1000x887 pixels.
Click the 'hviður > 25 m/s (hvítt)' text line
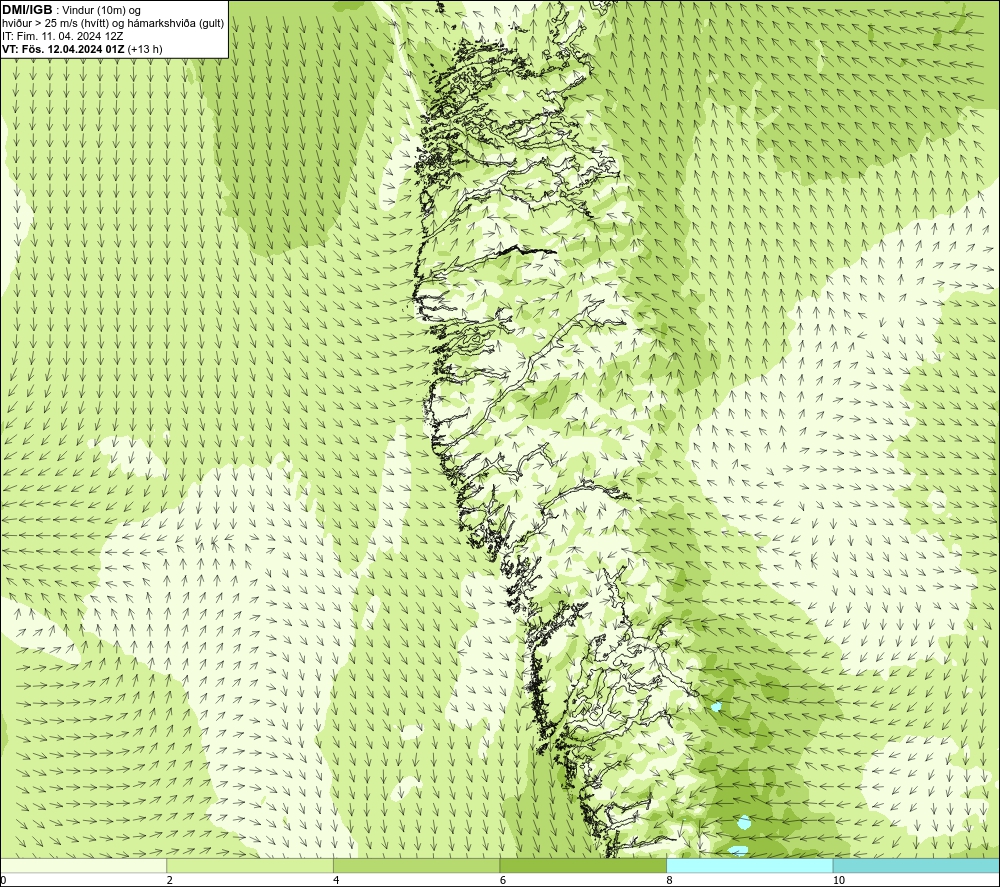tap(113, 24)
